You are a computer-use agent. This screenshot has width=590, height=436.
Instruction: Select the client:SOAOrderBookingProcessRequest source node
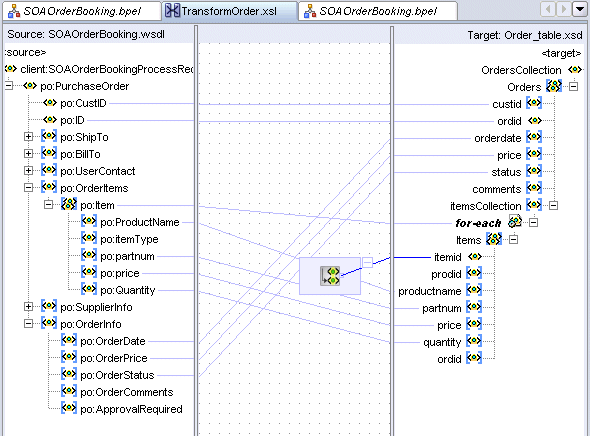[107, 69]
